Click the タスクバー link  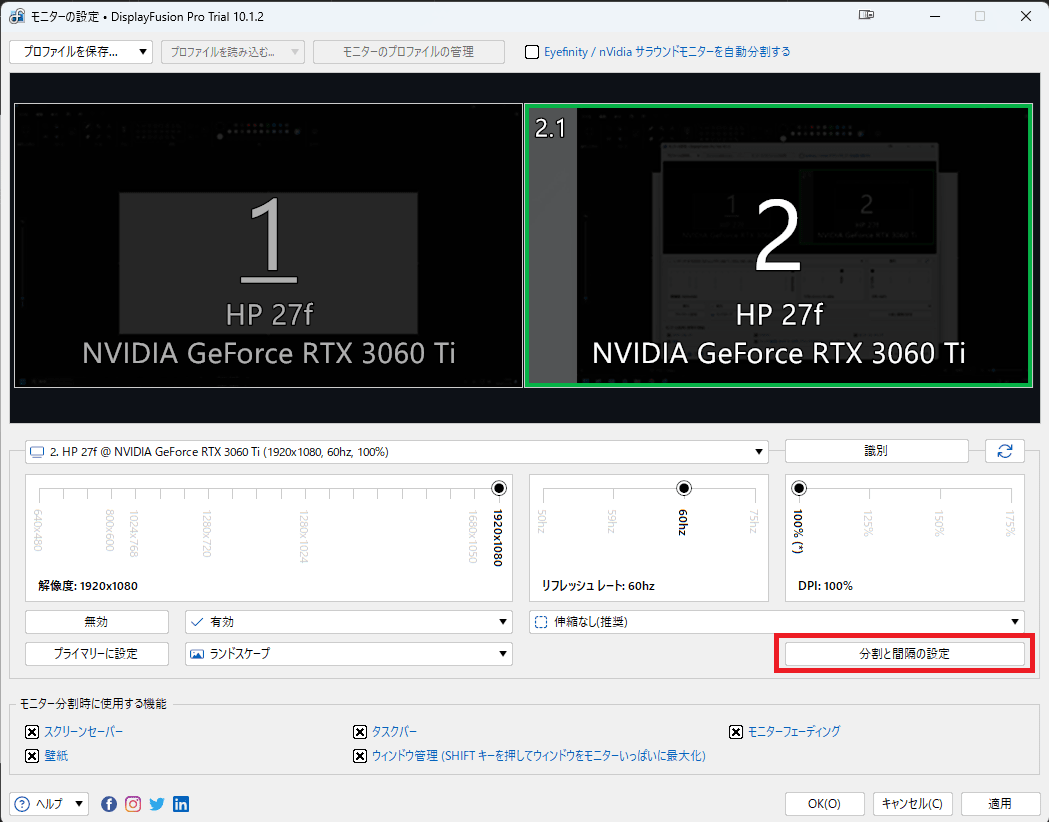pyautogui.click(x=395, y=732)
